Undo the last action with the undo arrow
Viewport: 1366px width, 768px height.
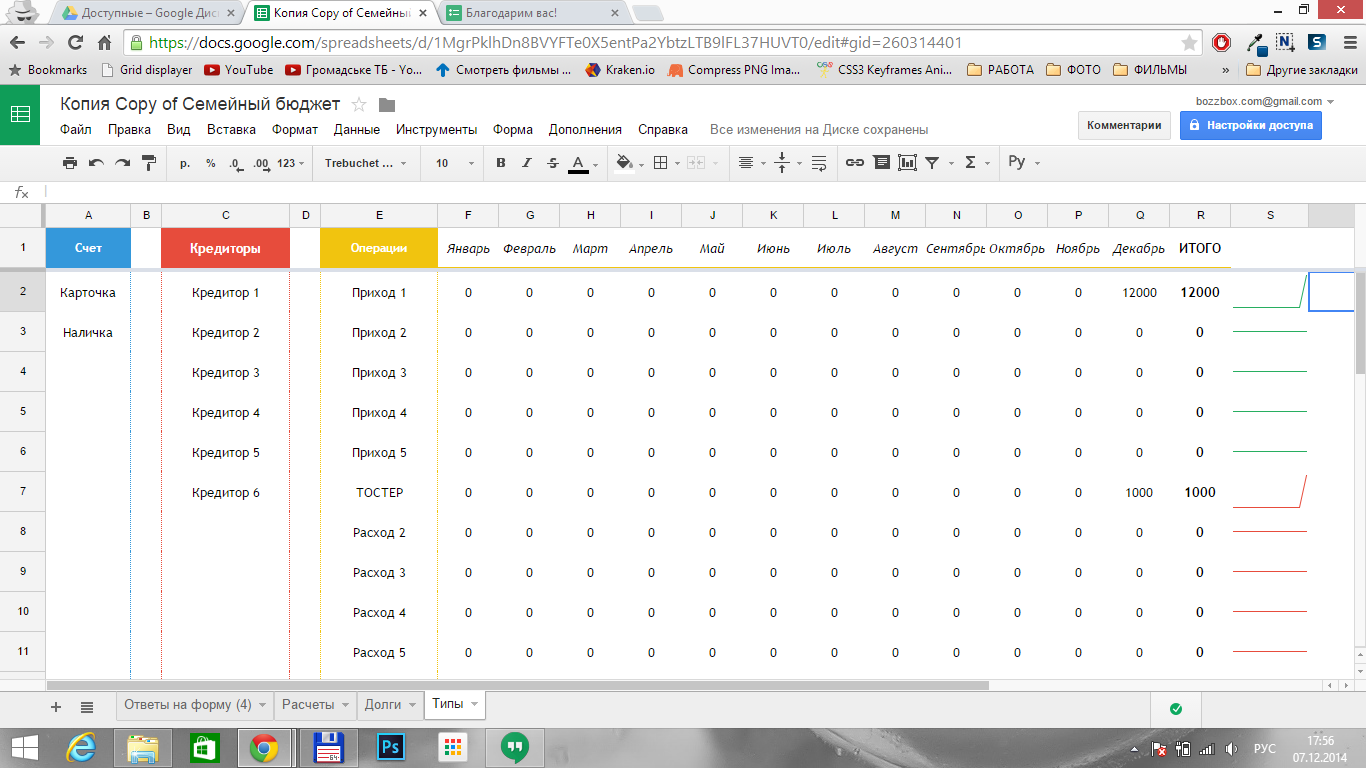(x=96, y=163)
